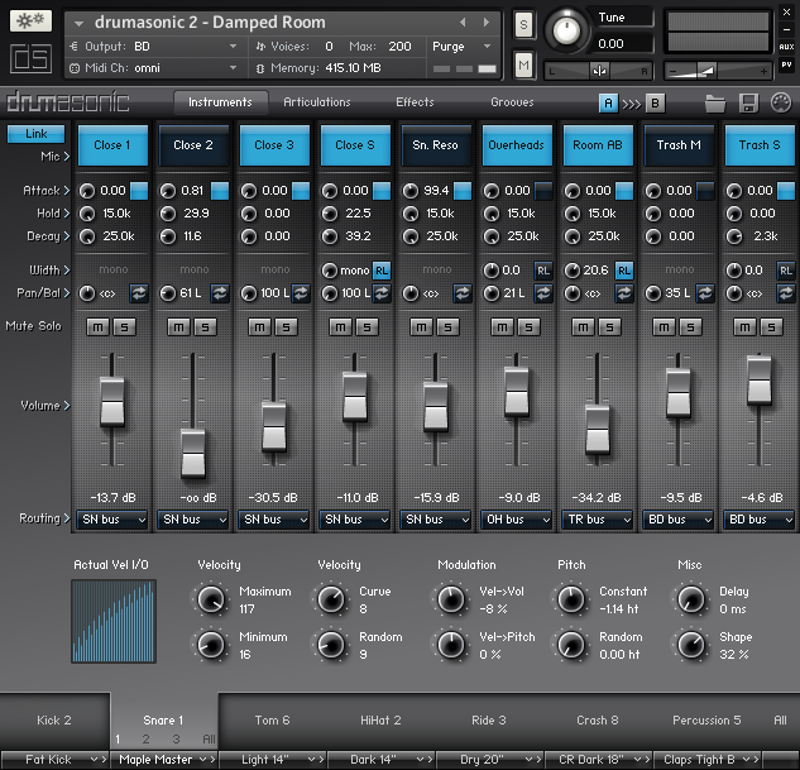
Task: Click the Pitch Constant knob
Action: point(571,600)
